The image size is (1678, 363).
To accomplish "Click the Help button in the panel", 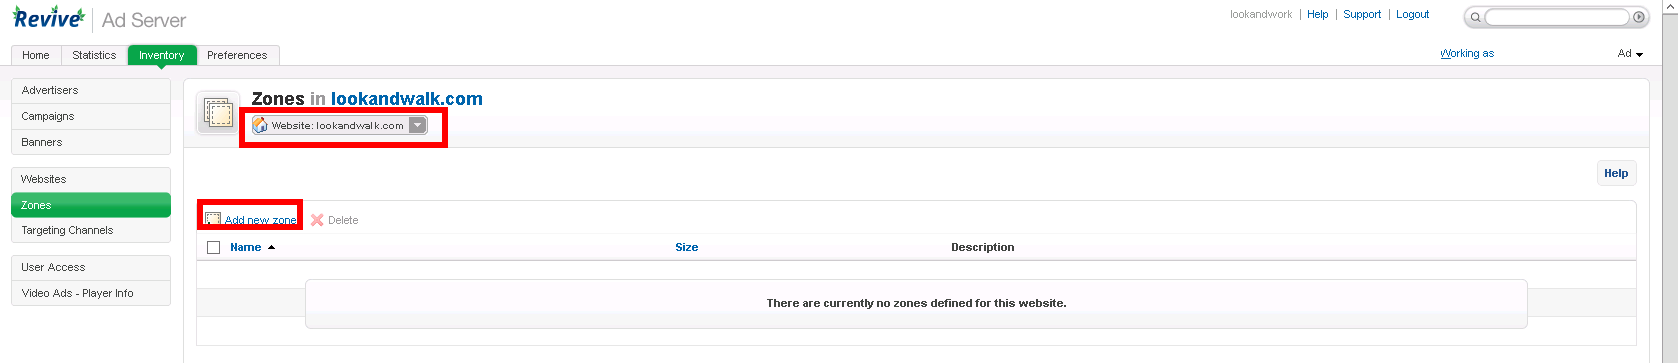I will (x=1616, y=173).
